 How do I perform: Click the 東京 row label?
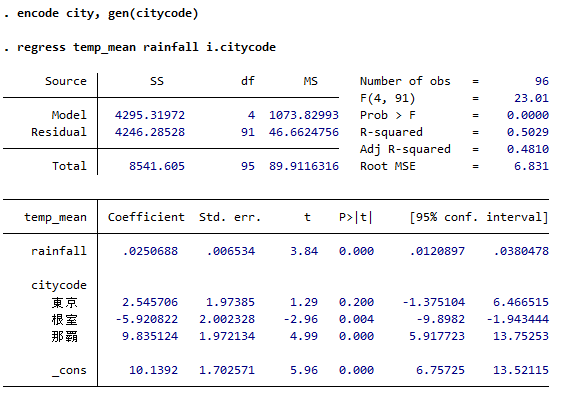click(x=65, y=303)
